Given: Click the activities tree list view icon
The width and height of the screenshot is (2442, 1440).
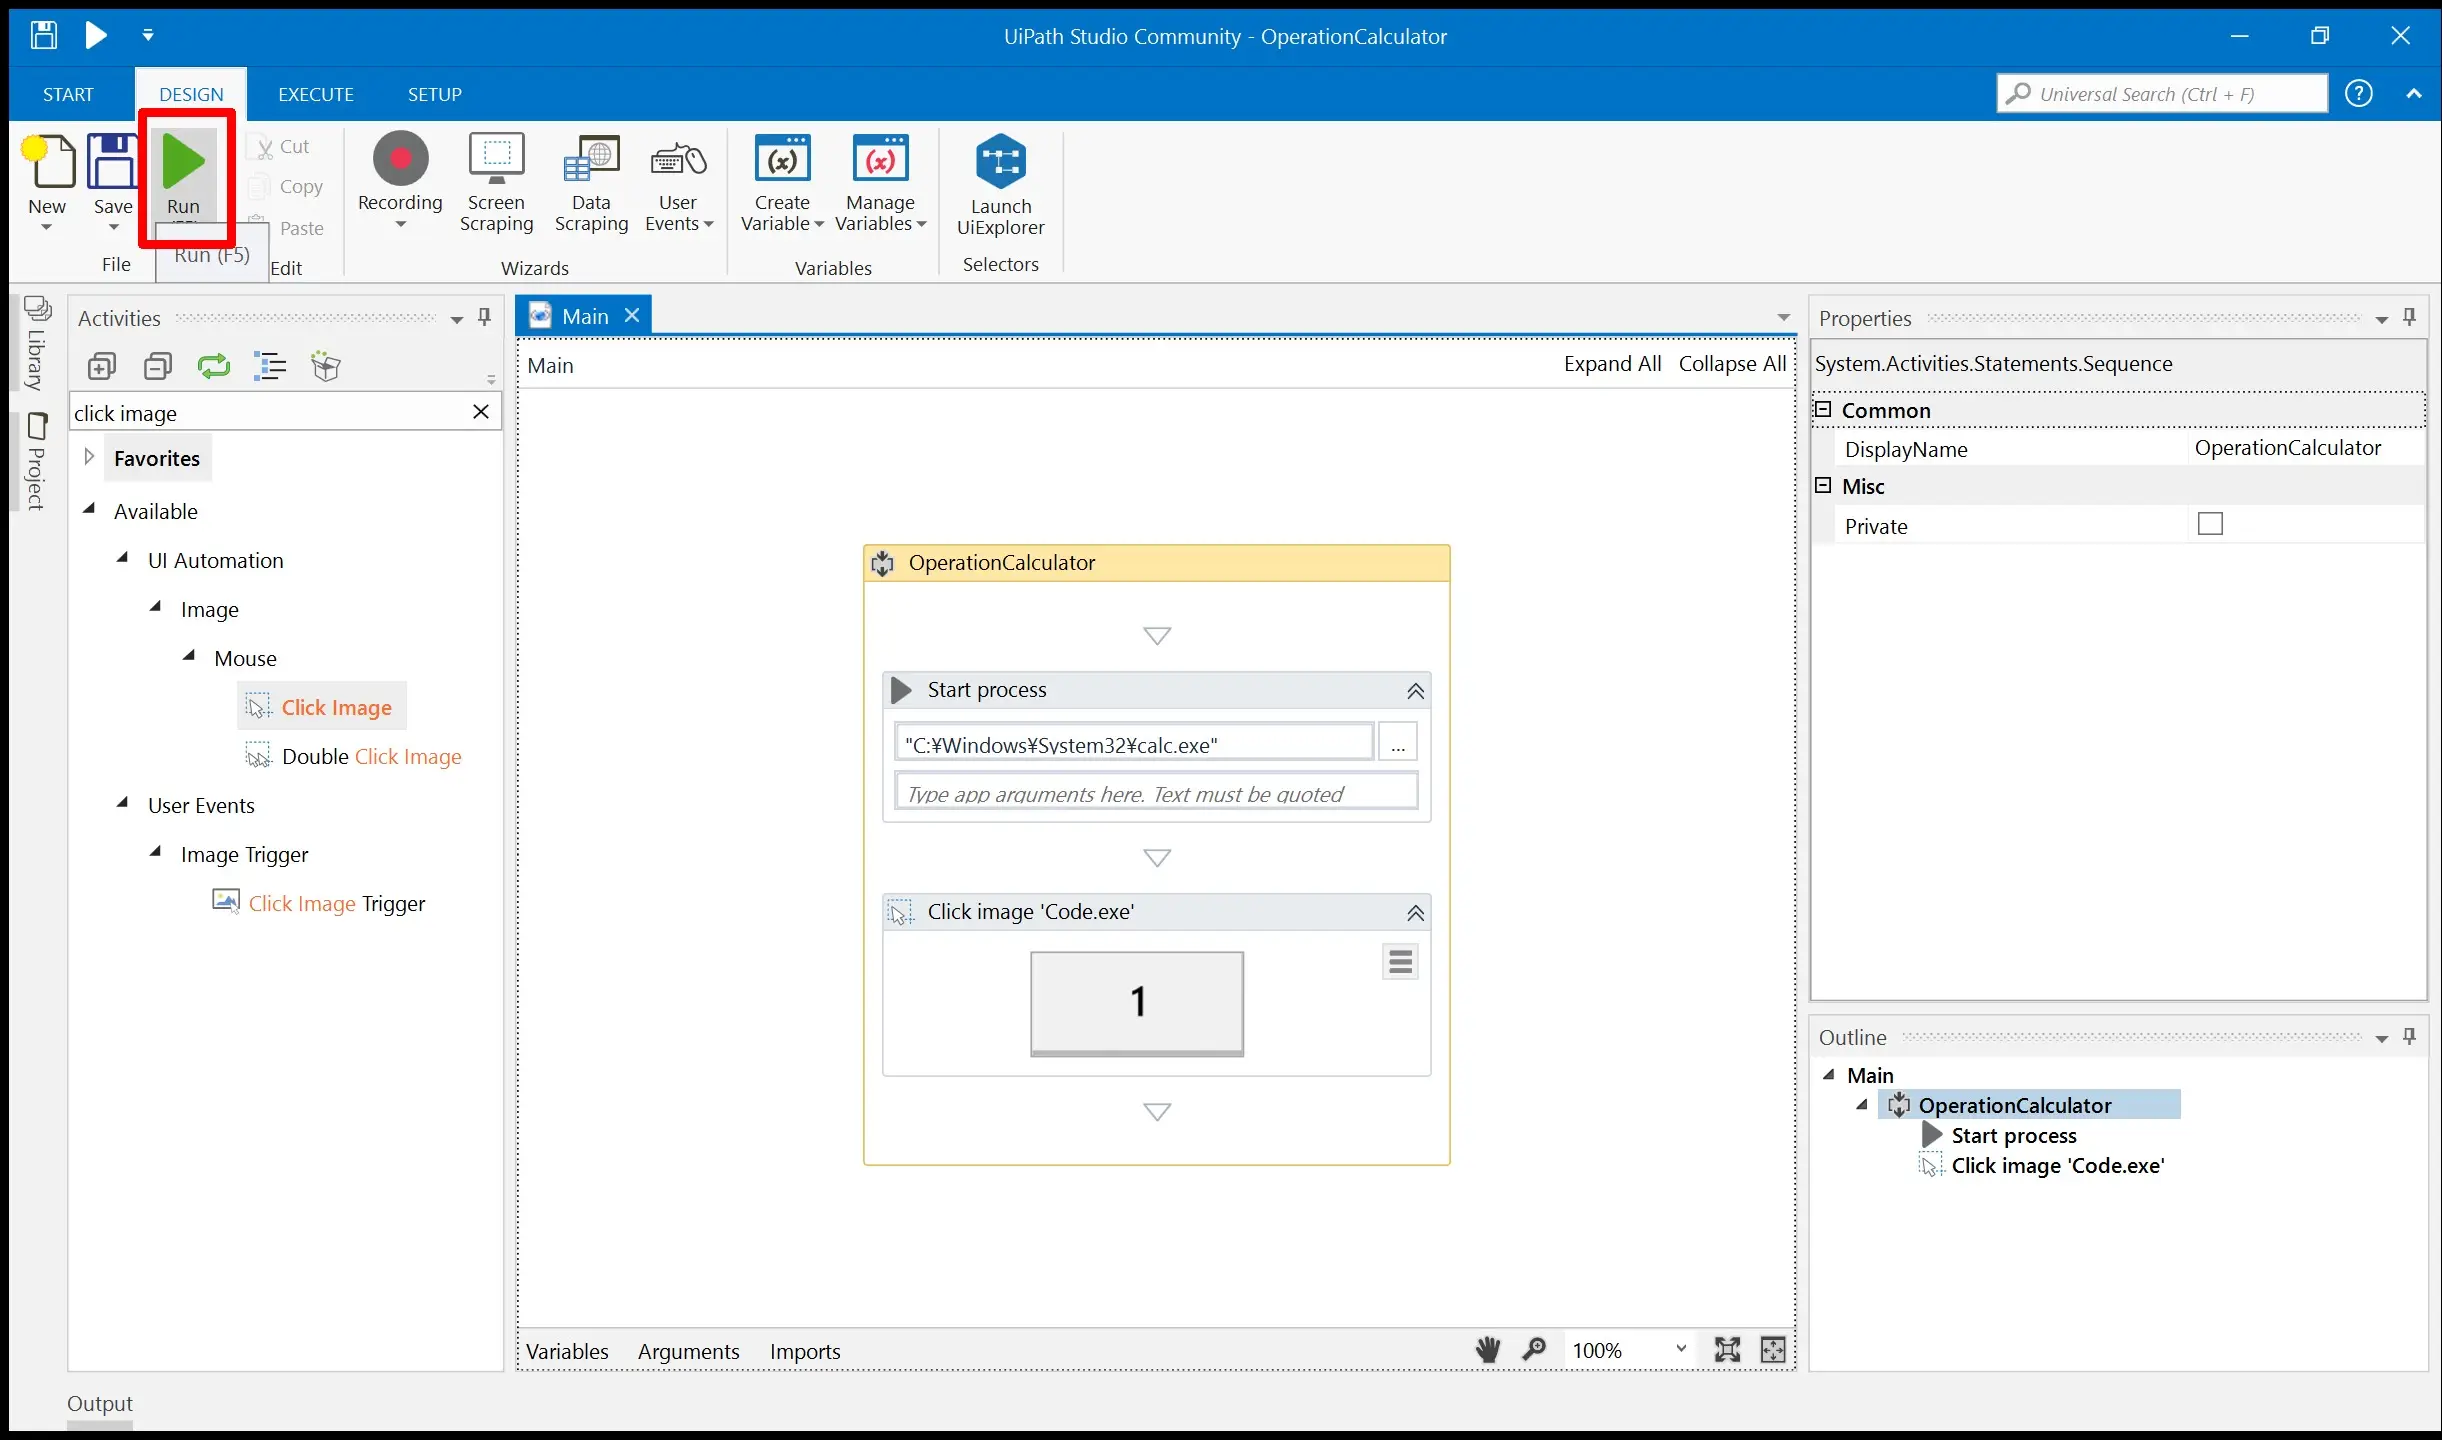Looking at the screenshot, I should pos(270,367).
